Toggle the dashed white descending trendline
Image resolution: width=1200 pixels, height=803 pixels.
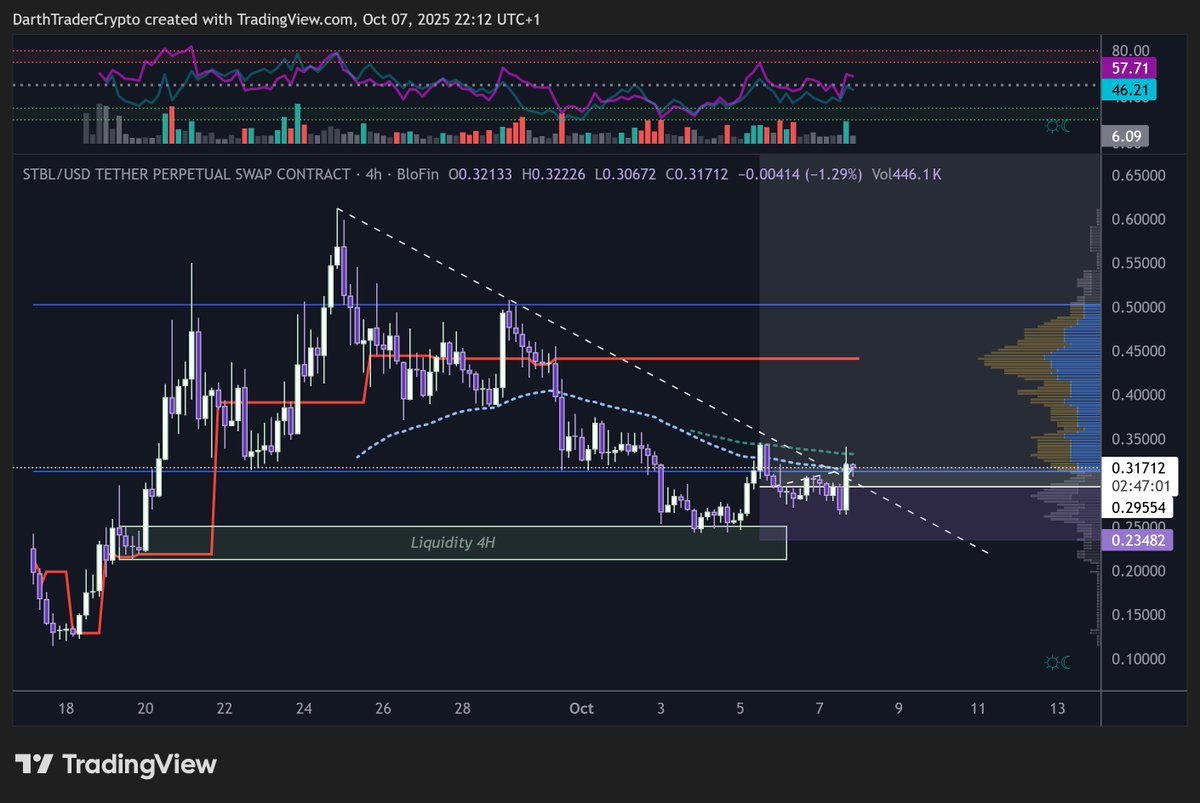pos(660,380)
